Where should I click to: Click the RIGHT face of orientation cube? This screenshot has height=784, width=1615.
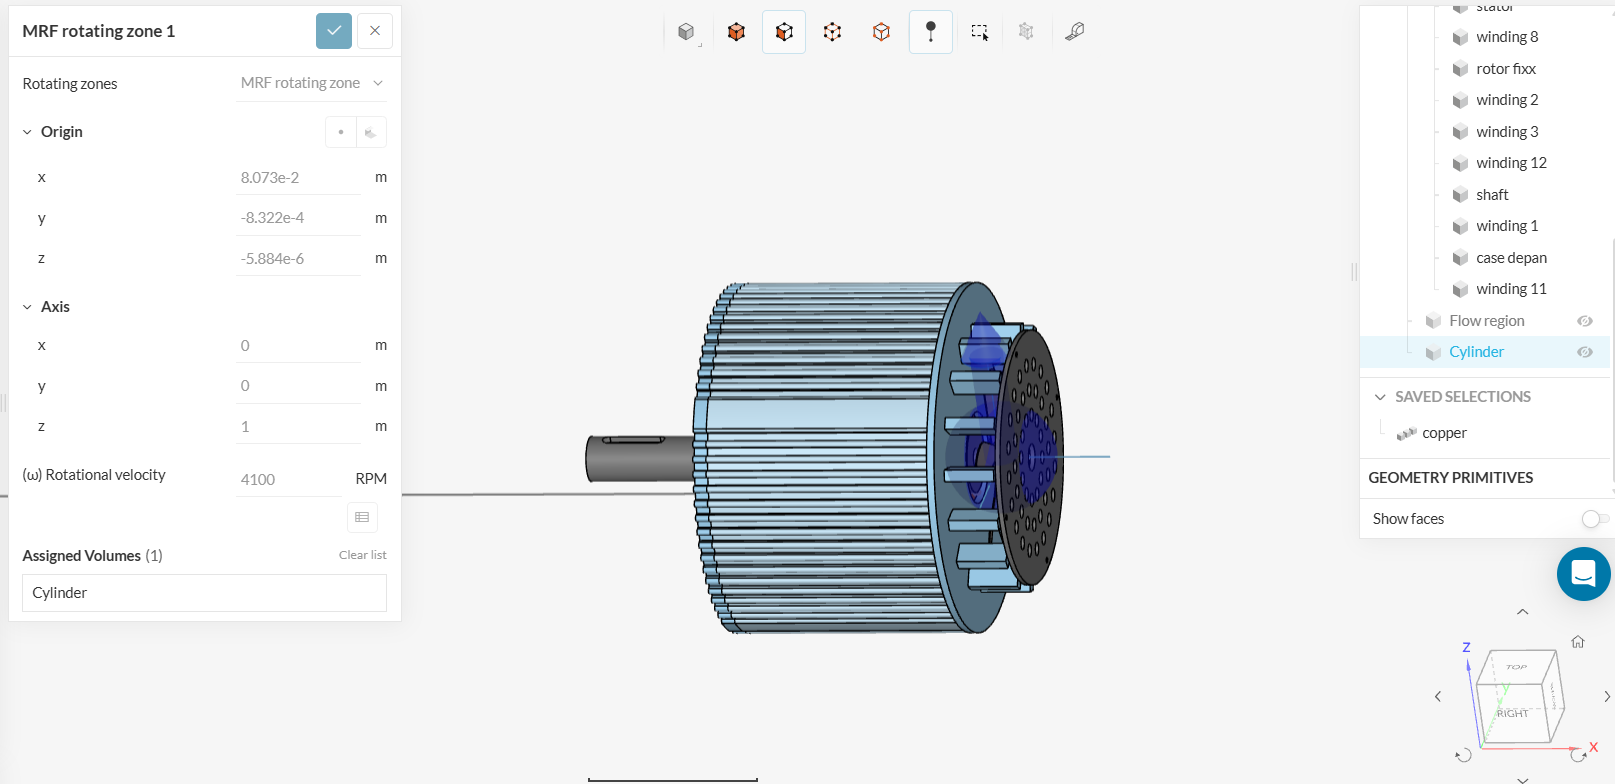(x=1512, y=713)
